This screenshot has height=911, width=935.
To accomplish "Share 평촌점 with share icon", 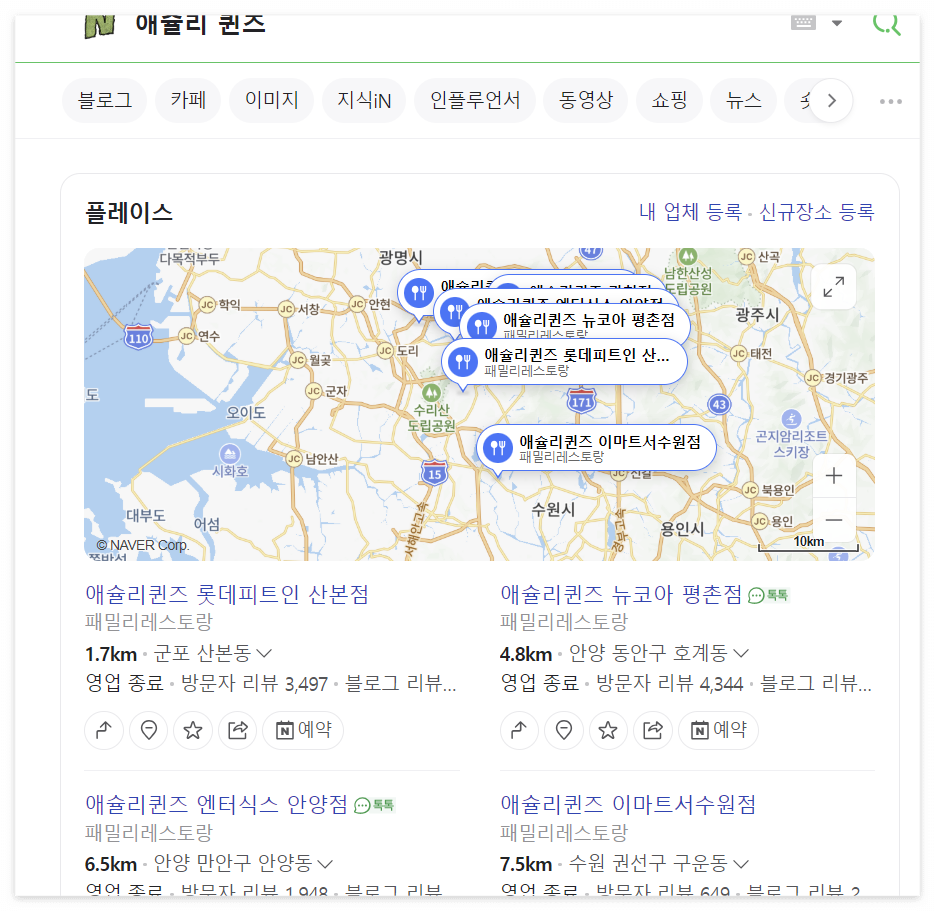I will tap(652, 730).
